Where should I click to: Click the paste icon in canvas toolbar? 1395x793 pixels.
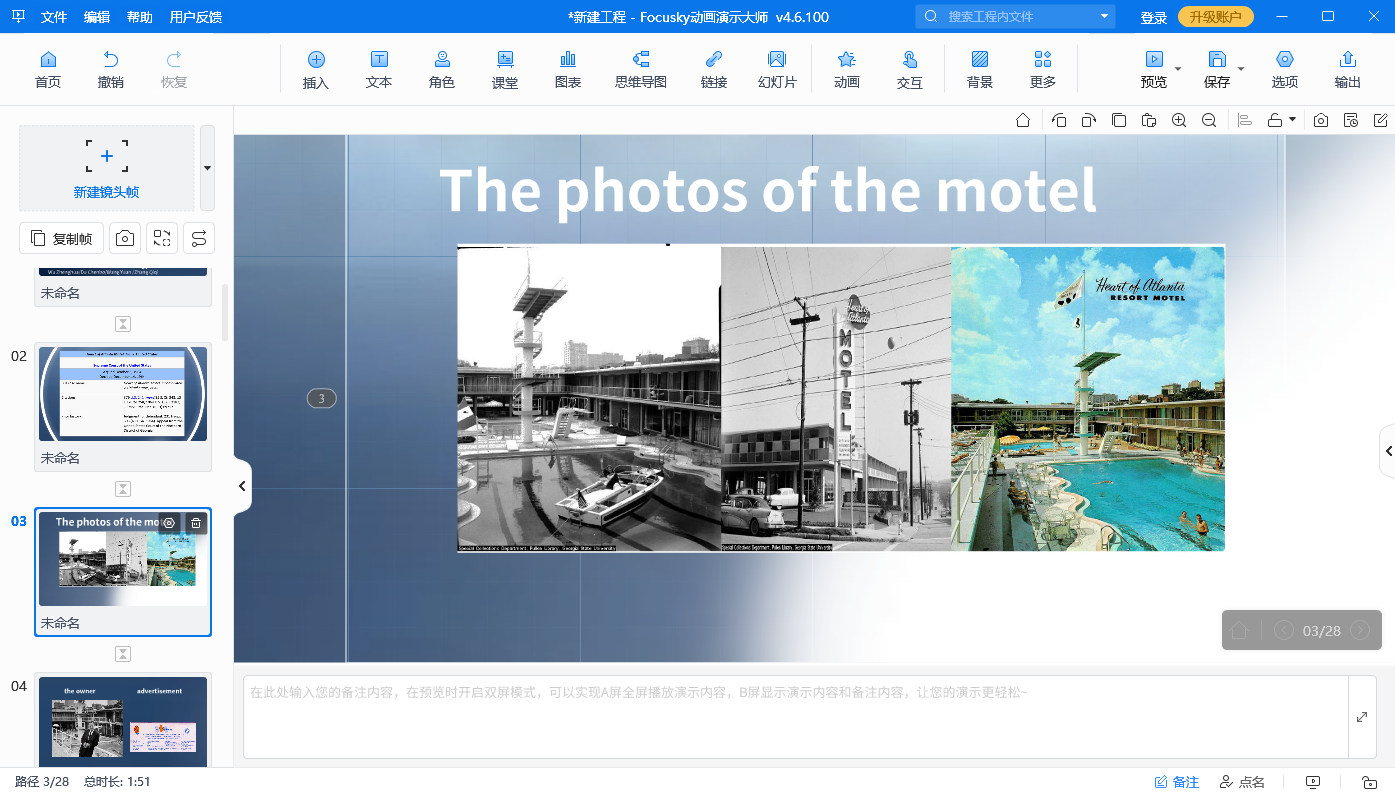coord(1149,120)
